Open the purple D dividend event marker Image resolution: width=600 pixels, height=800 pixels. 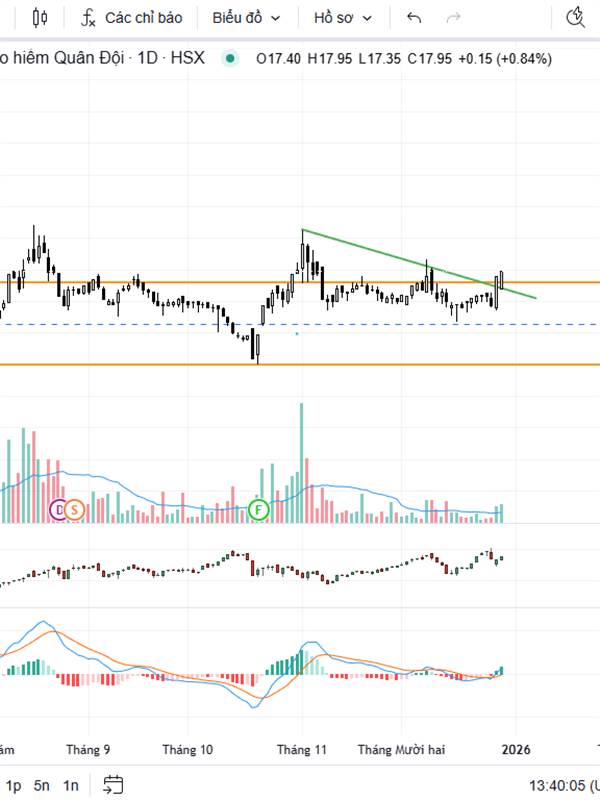(59, 510)
